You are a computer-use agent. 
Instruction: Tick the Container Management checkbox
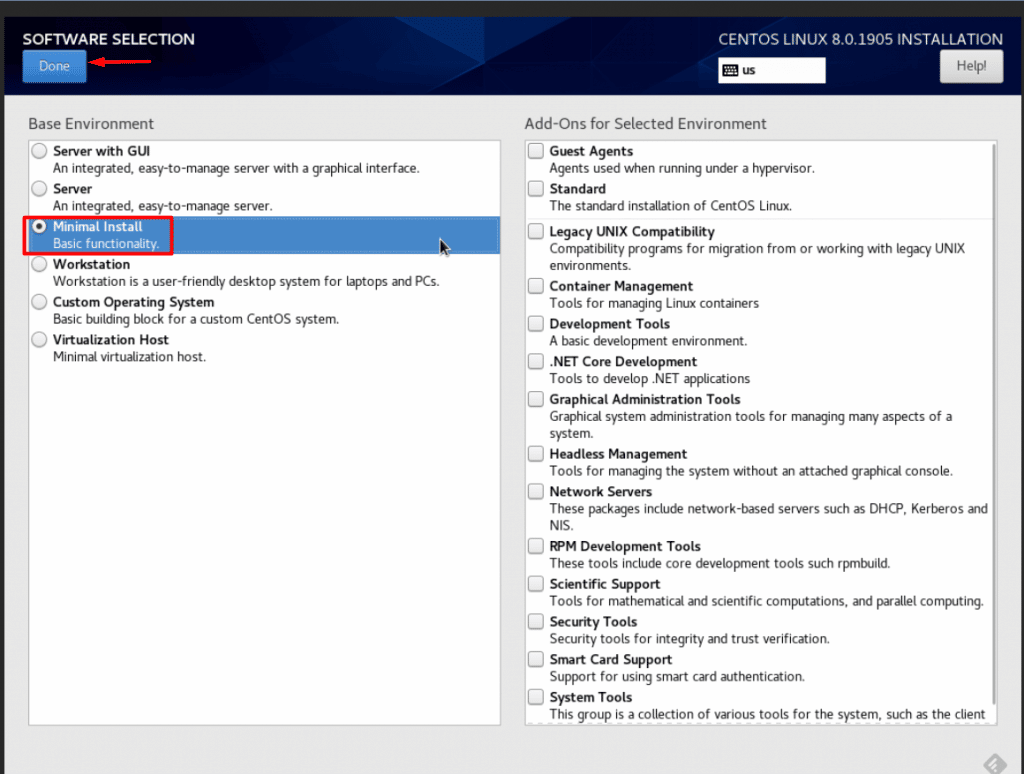point(536,286)
